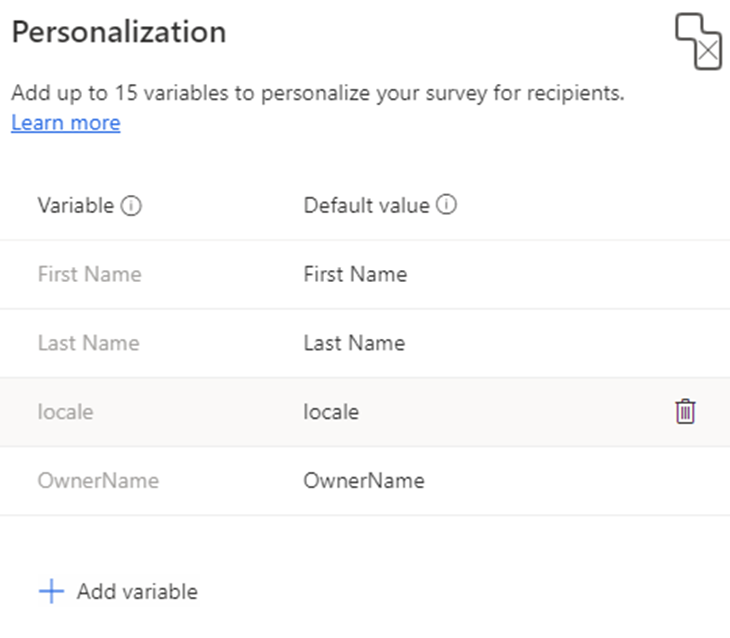Click the Default value info icon
Image resolution: width=730 pixels, height=638 pixels.
click(446, 205)
